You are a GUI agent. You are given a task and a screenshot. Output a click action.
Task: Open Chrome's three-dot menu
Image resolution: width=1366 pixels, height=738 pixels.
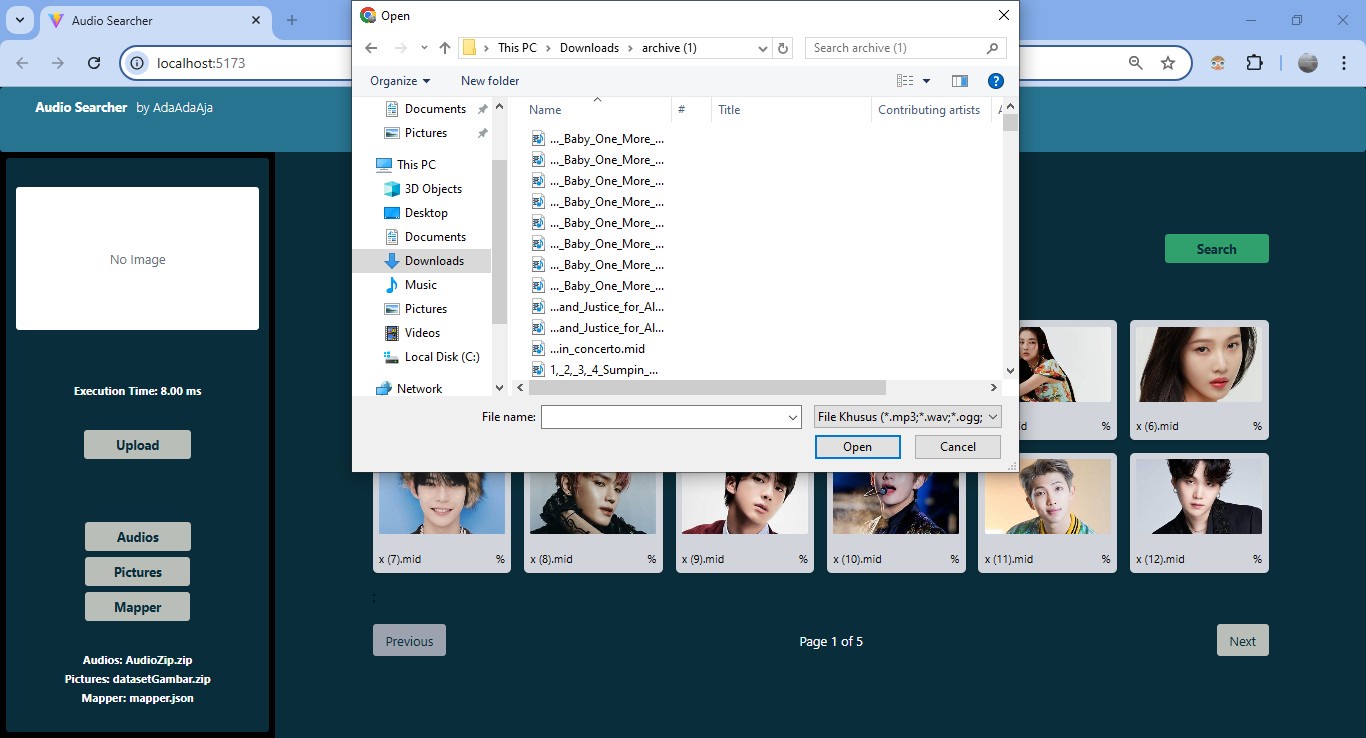tap(1342, 63)
